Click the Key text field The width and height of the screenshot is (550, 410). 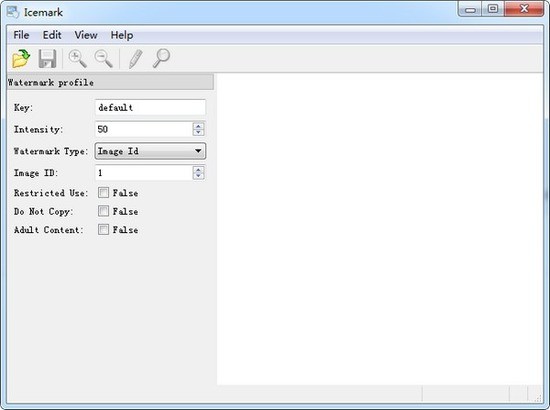click(150, 107)
